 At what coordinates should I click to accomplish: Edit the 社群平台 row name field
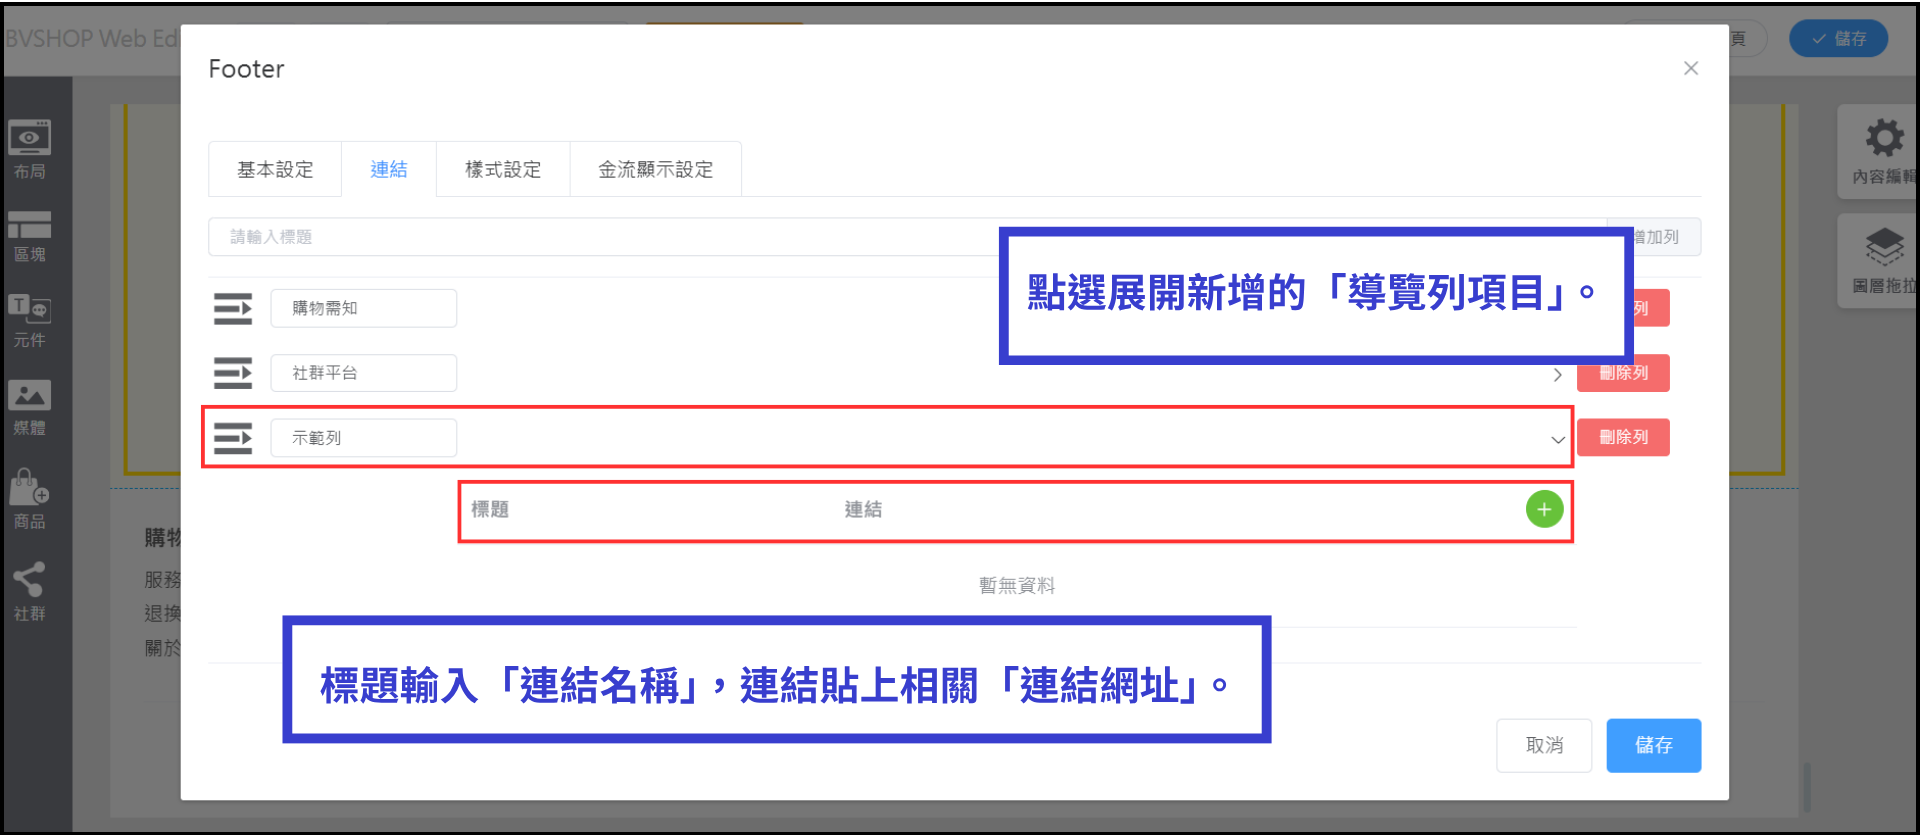pos(364,373)
